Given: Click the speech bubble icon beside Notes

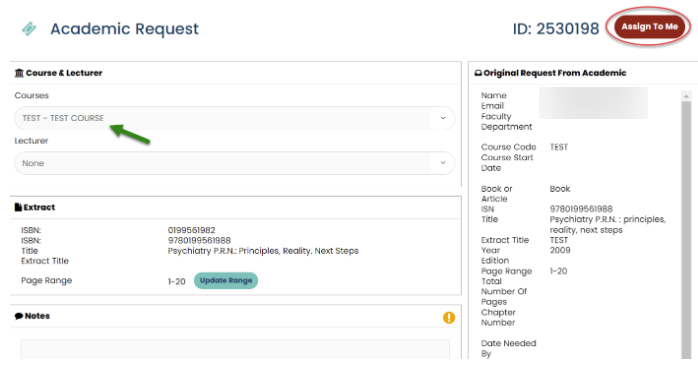Looking at the screenshot, I should (x=19, y=316).
